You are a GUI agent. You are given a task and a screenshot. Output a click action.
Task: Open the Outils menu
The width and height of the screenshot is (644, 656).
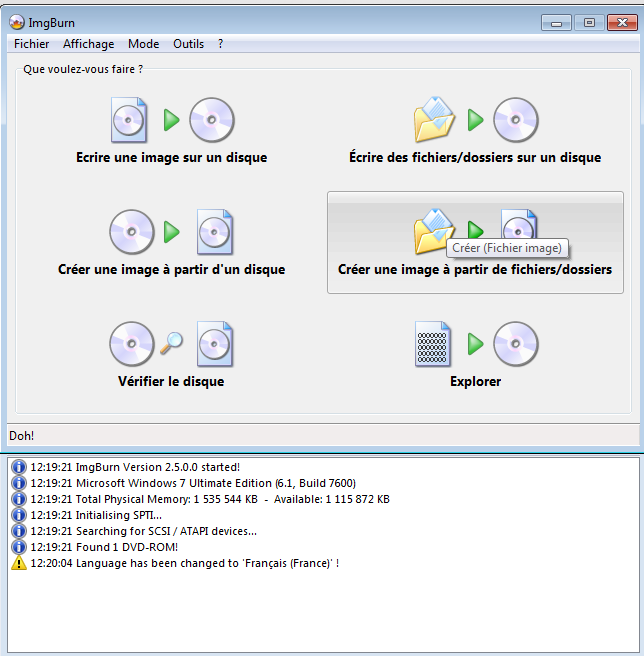188,44
